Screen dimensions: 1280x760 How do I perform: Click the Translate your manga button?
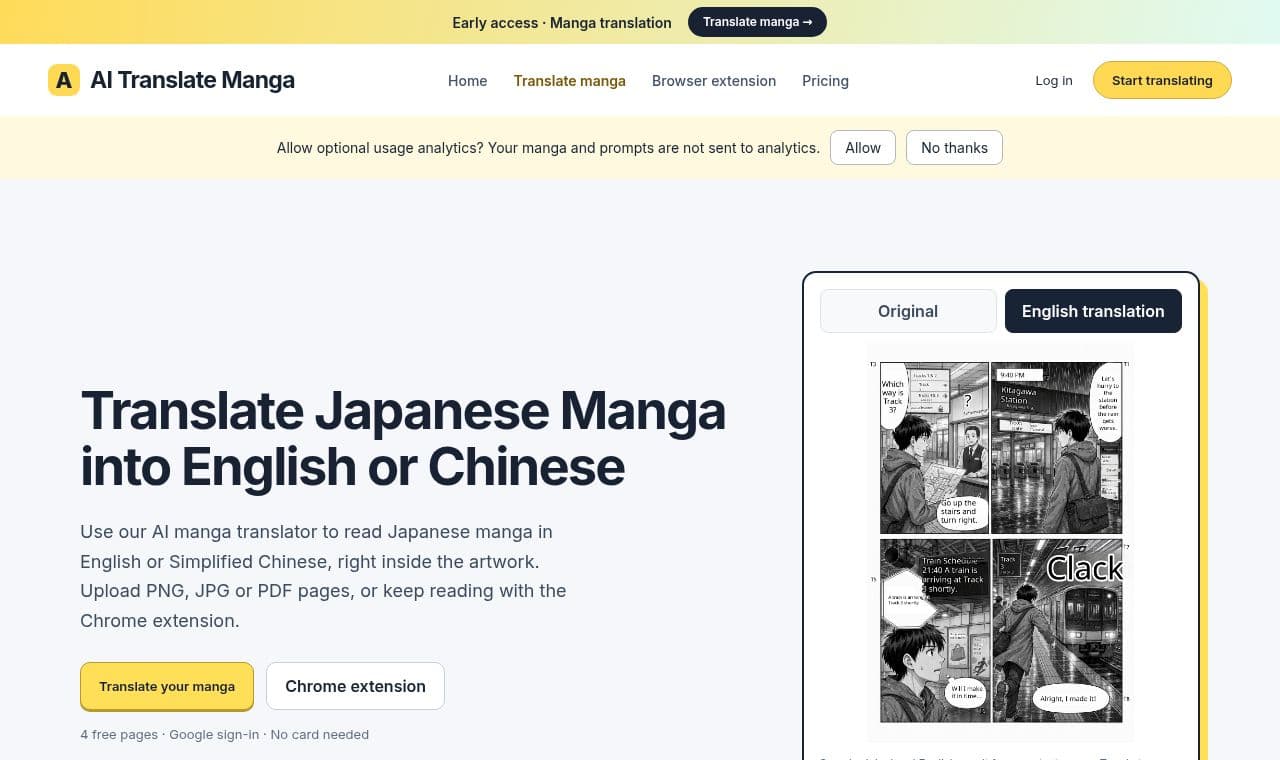[167, 686]
